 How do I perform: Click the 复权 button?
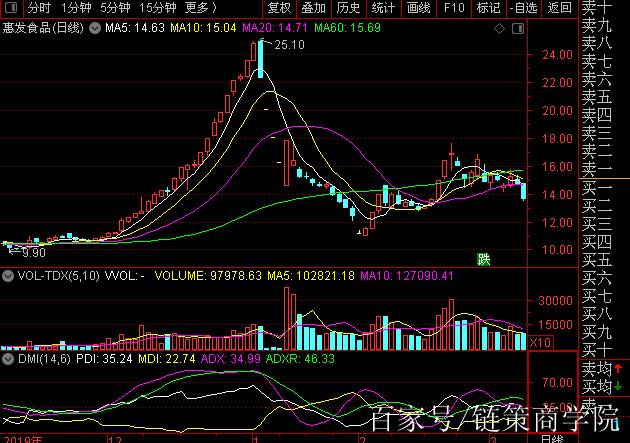pos(279,8)
